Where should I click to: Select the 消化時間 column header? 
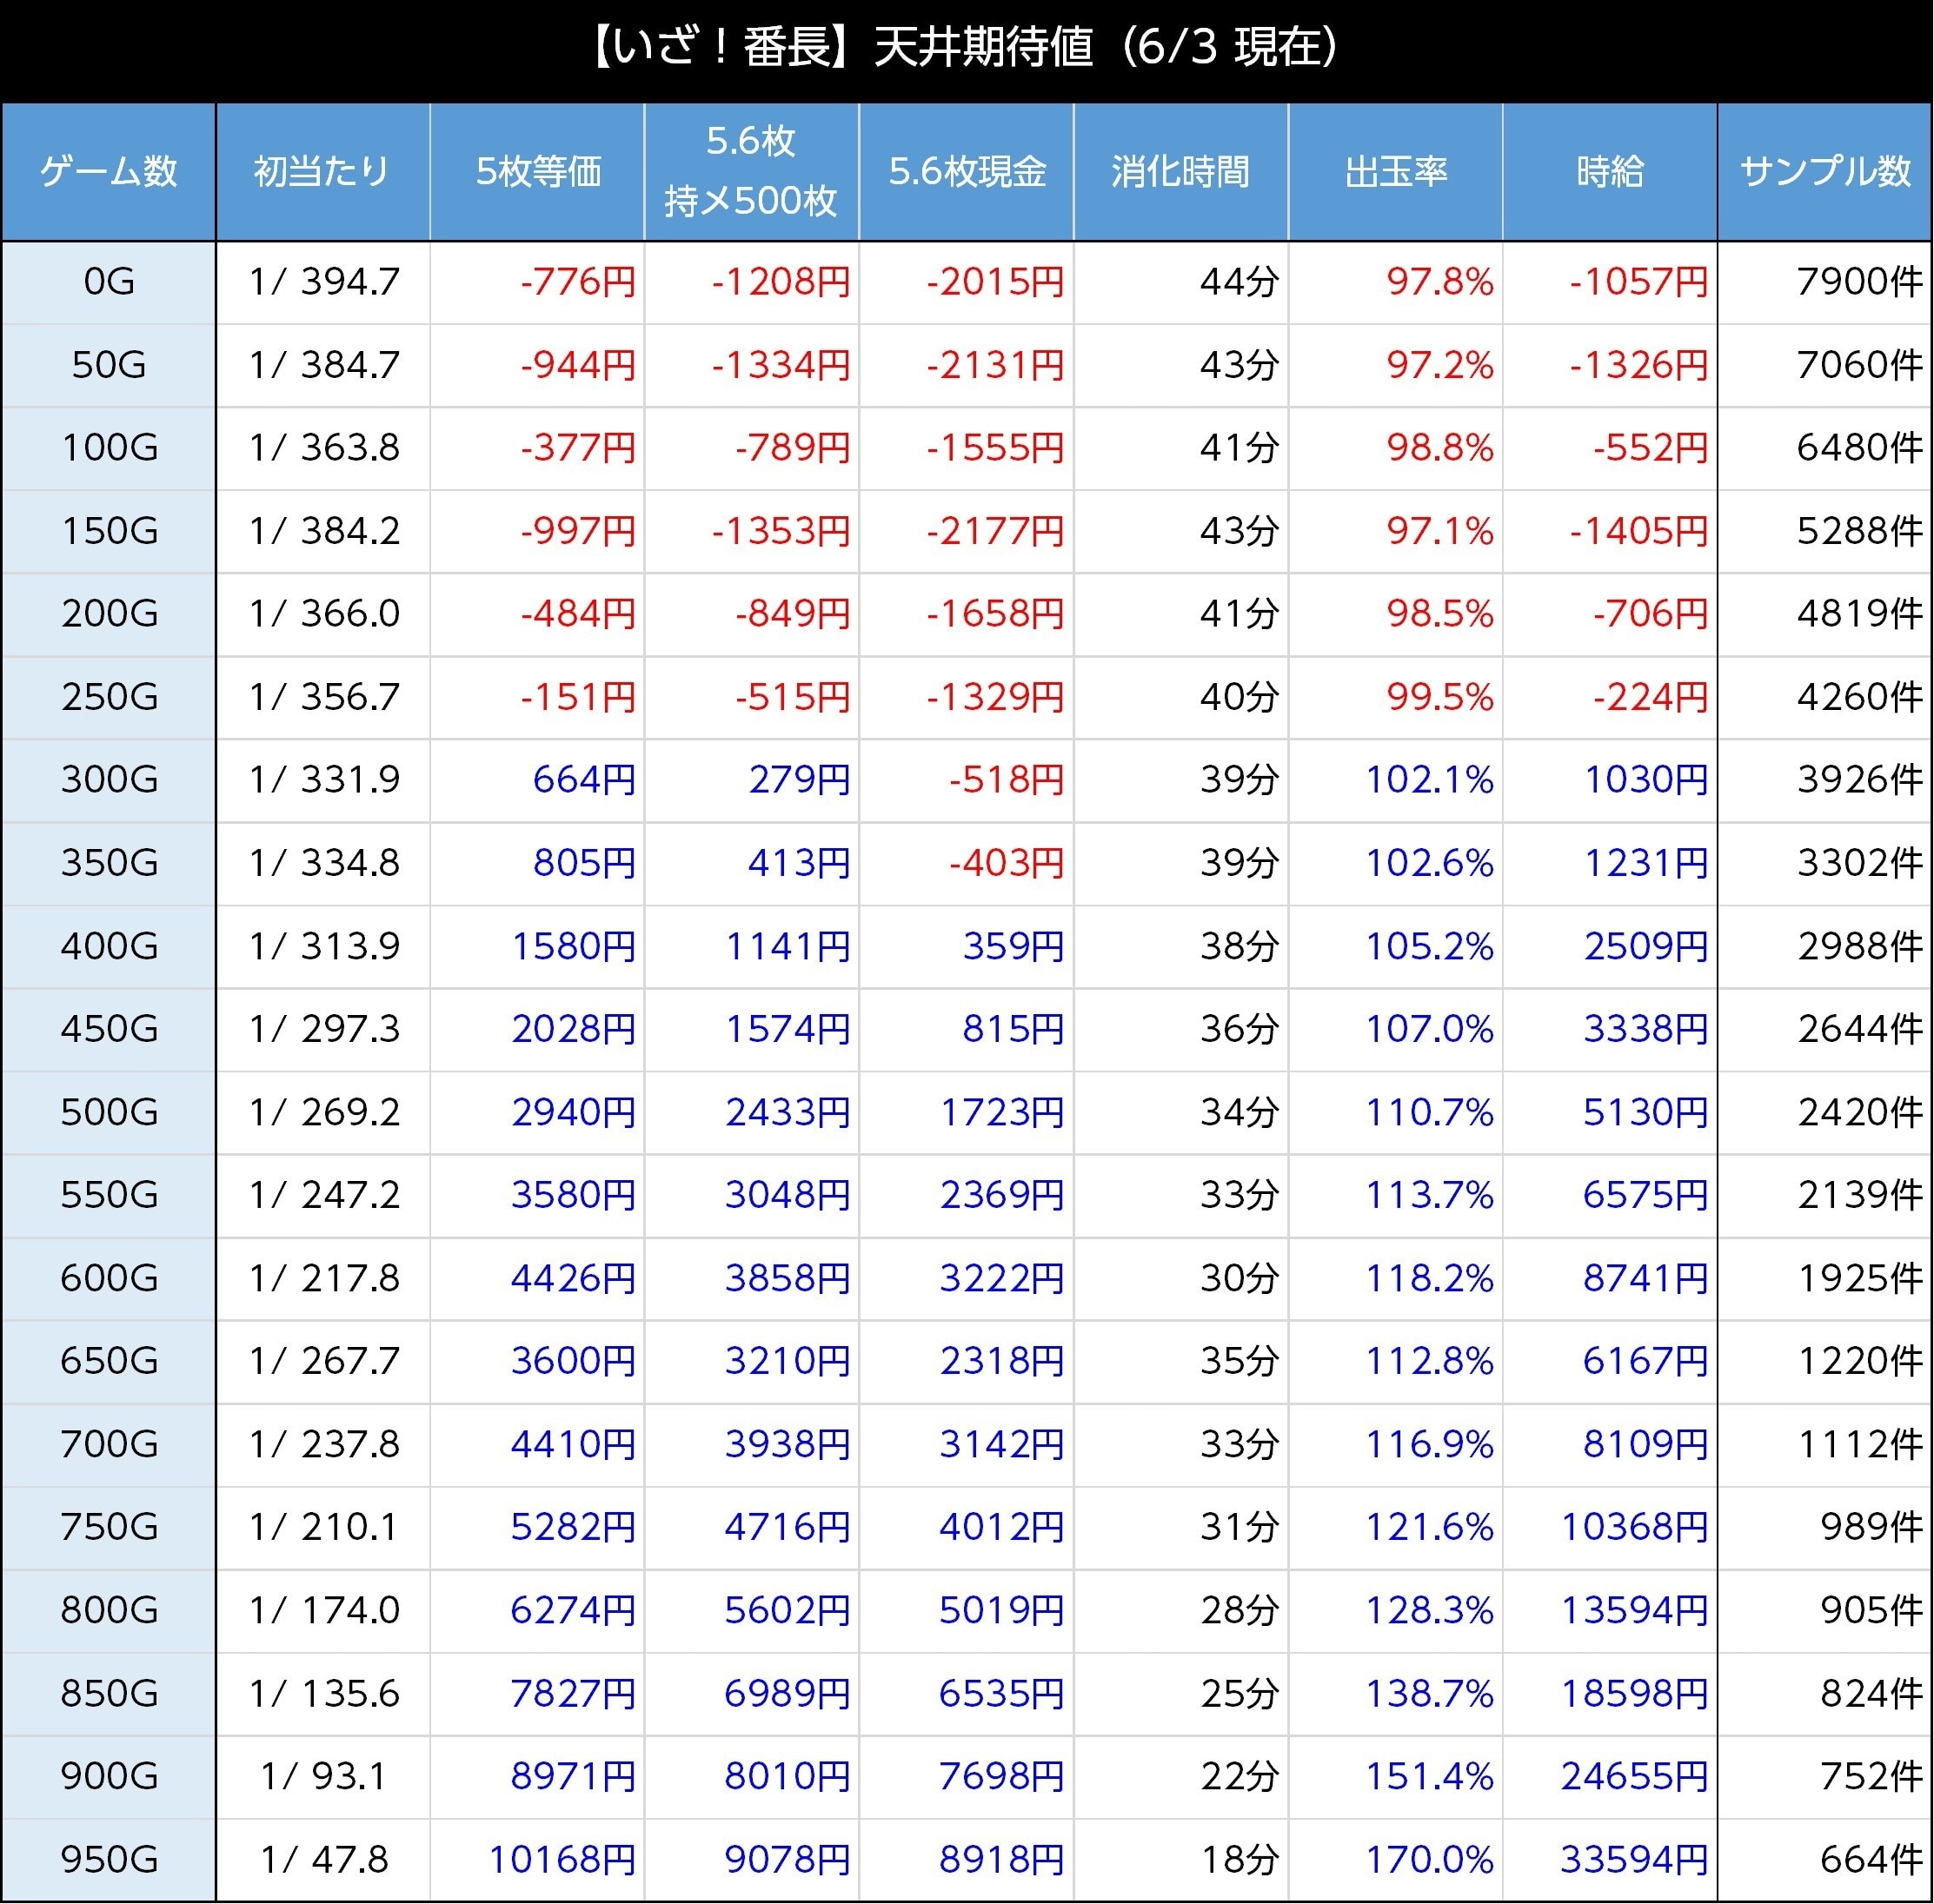tap(1181, 172)
